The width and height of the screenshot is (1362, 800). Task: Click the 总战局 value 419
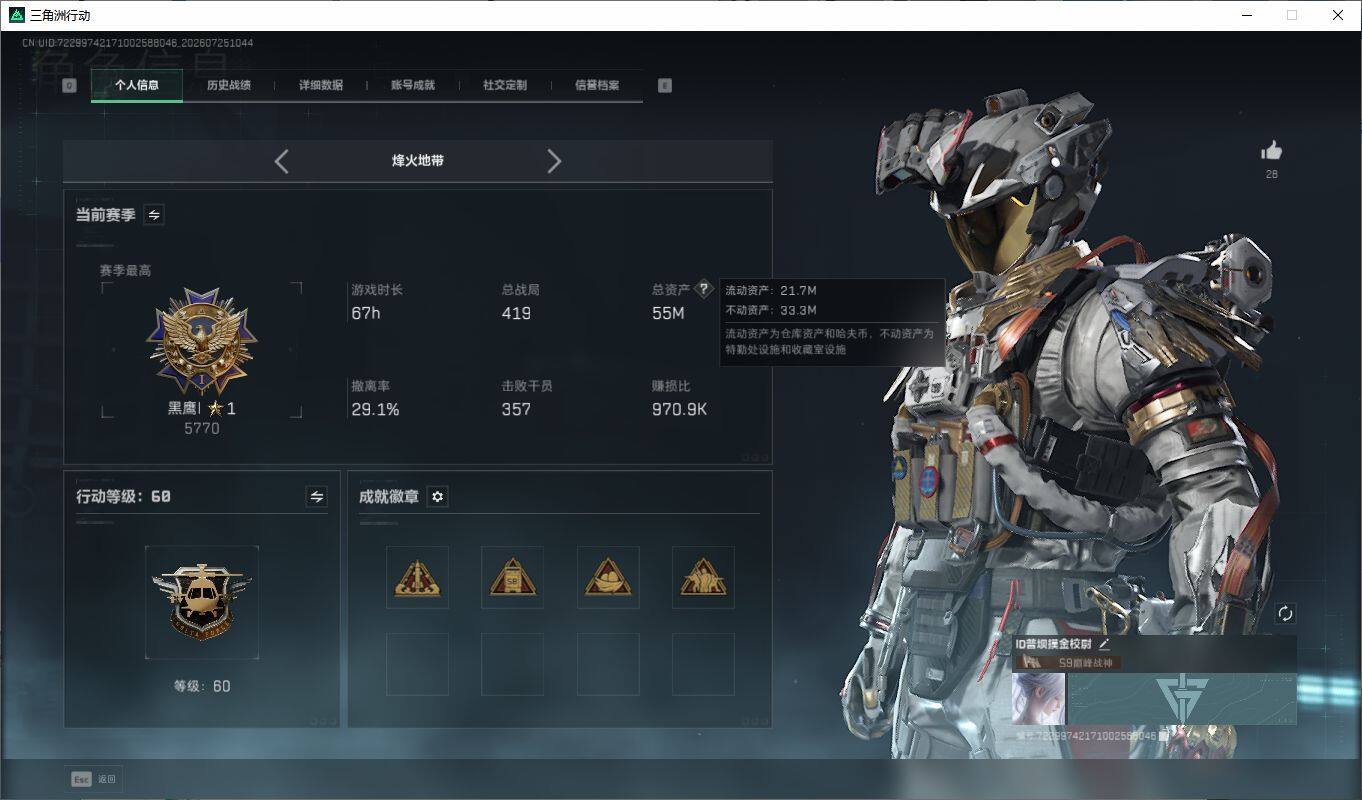[x=516, y=313]
